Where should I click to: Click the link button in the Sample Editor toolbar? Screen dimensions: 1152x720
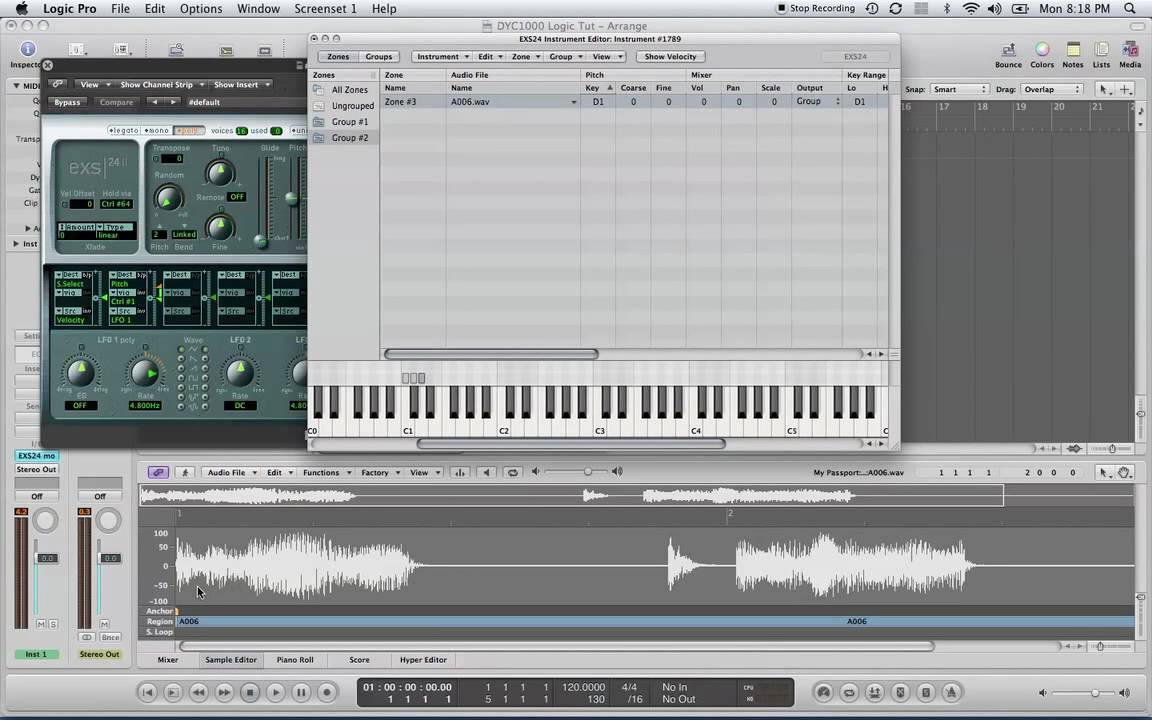[x=158, y=472]
